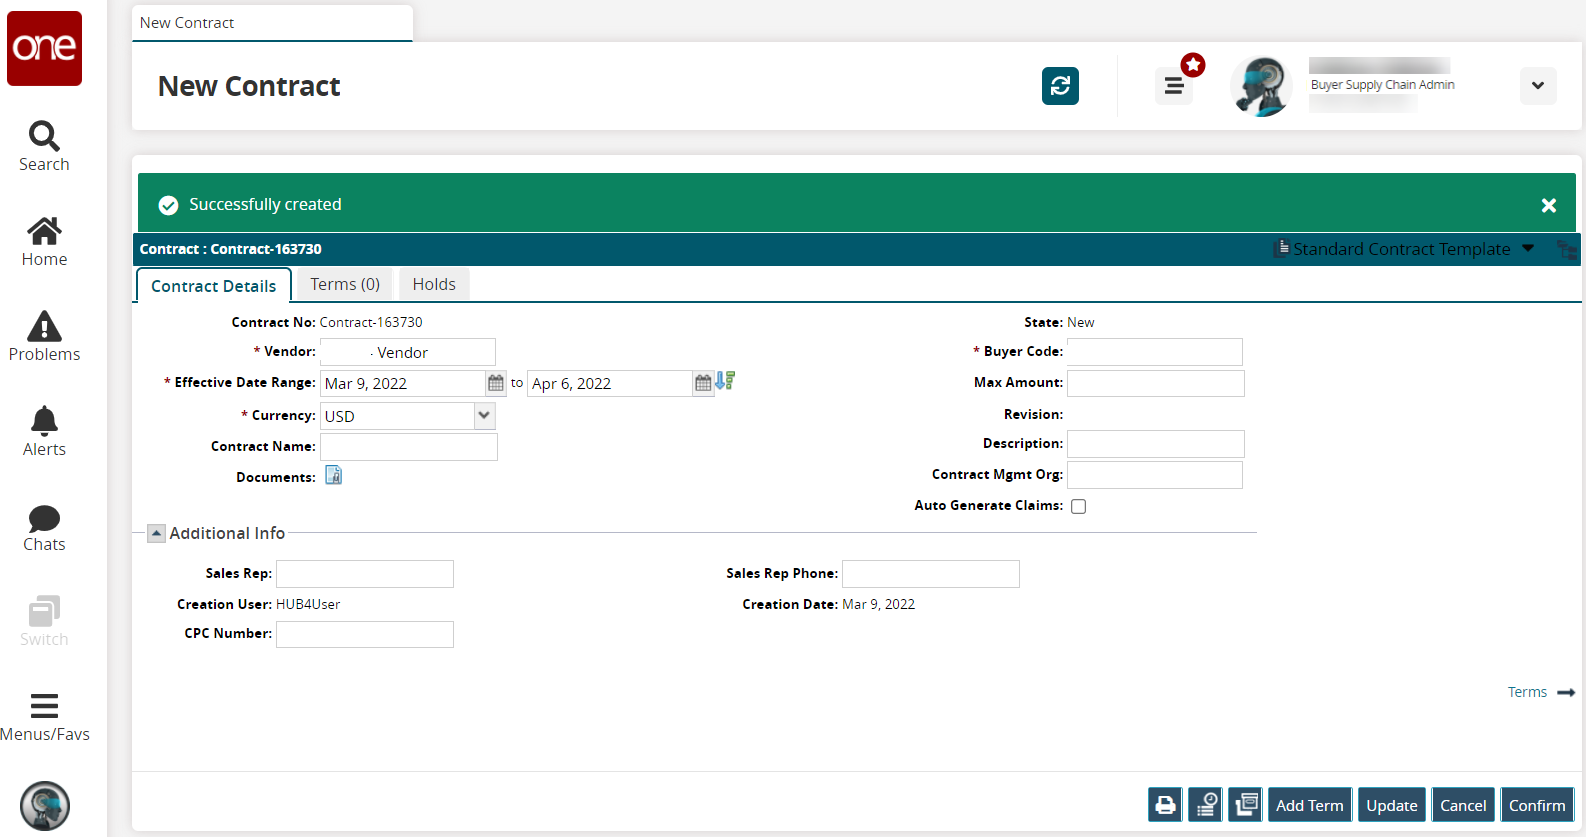This screenshot has width=1586, height=837.
Task: Open the start date calendar picker
Action: coord(496,383)
